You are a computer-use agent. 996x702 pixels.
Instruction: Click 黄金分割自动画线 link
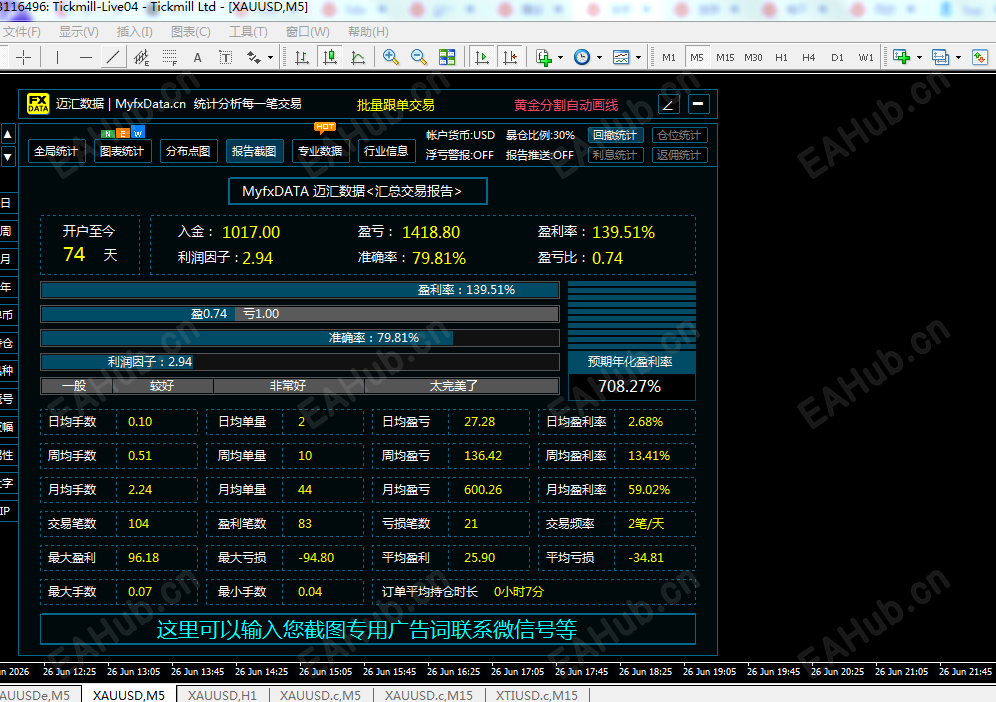click(x=566, y=105)
